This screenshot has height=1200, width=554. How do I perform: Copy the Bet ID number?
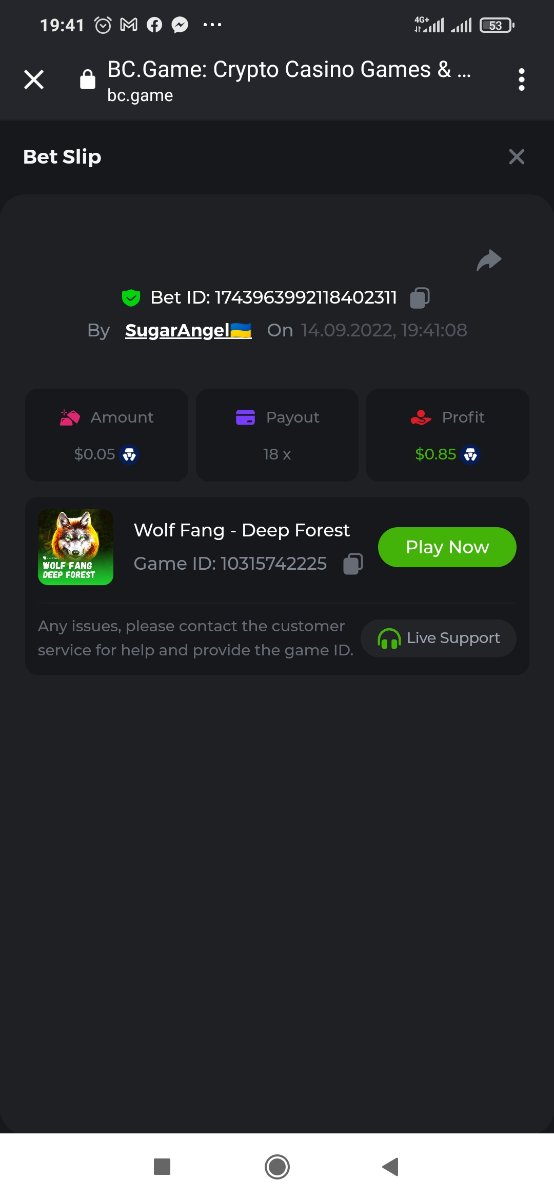420,297
